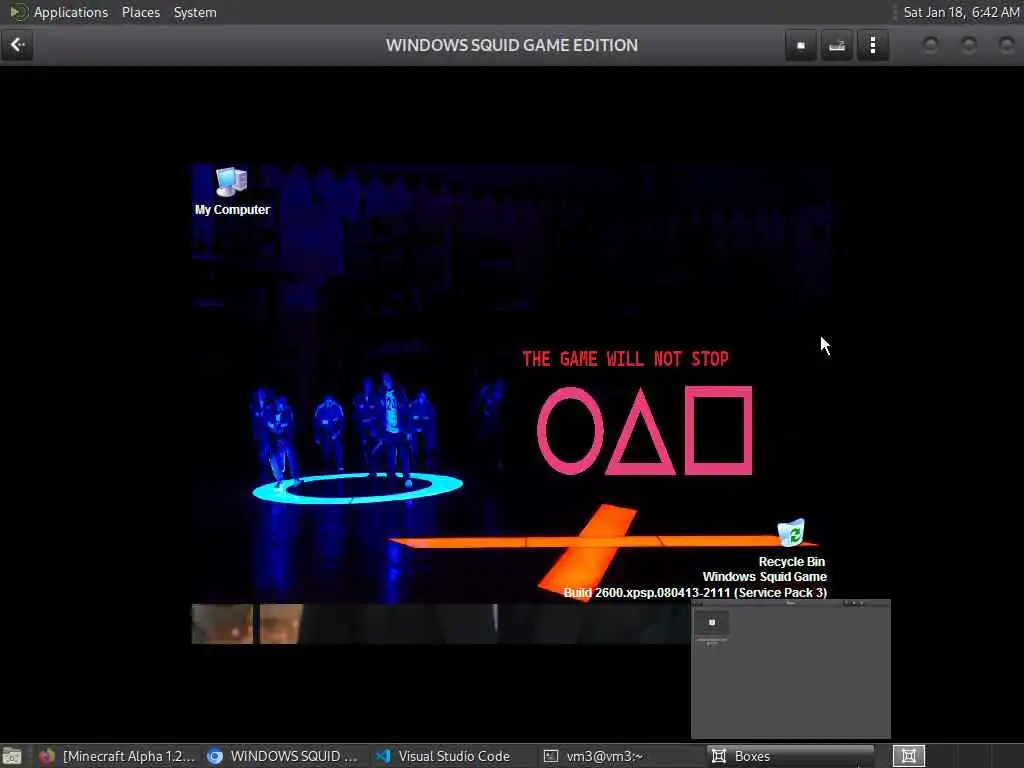Viewport: 1024px width, 768px height.
Task: Click THE GAME WILL NOT STOP text
Action: click(x=625, y=359)
